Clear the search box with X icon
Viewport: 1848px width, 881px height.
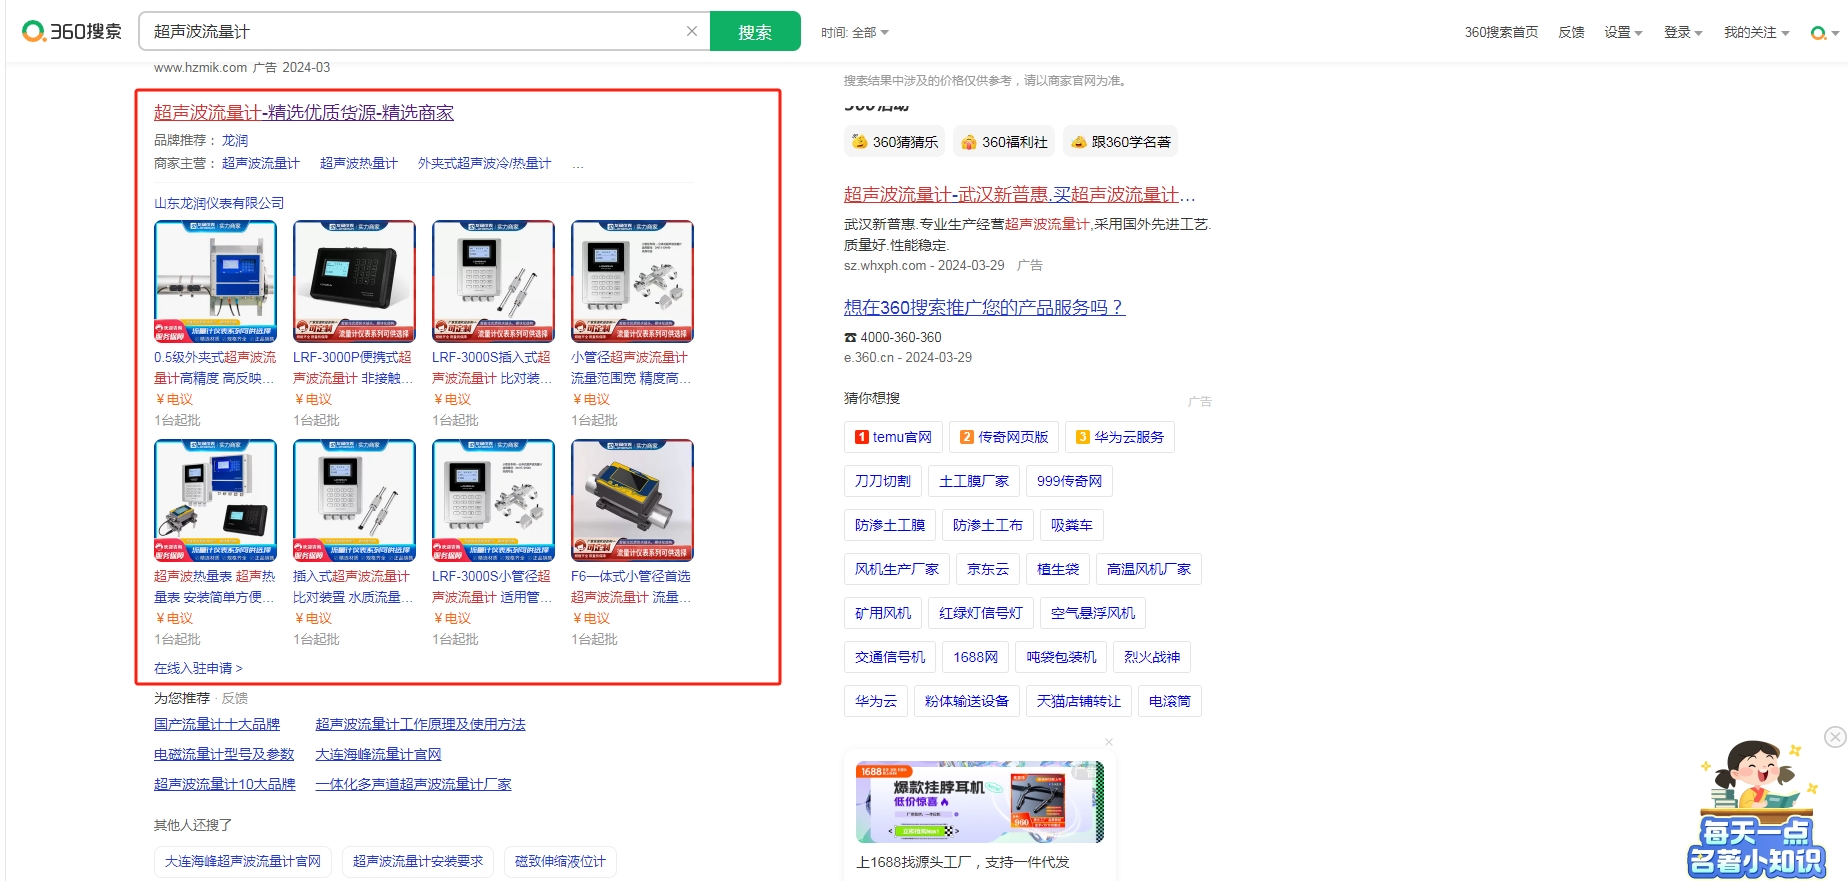tap(691, 31)
